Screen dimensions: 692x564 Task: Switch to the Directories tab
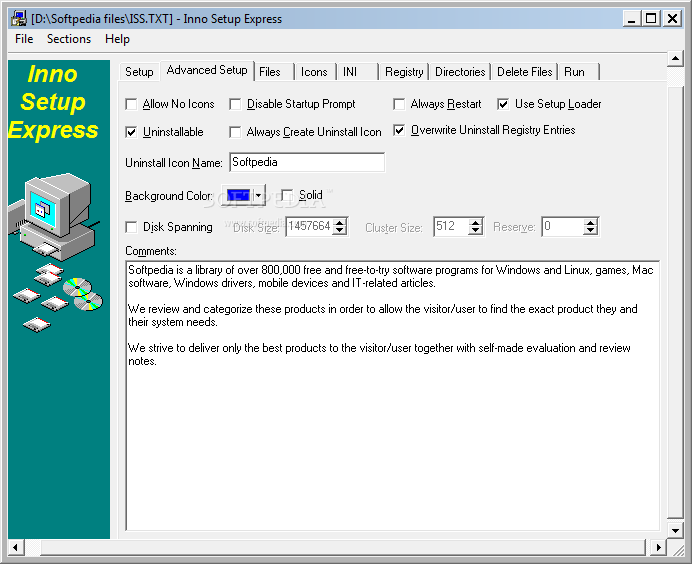460,71
